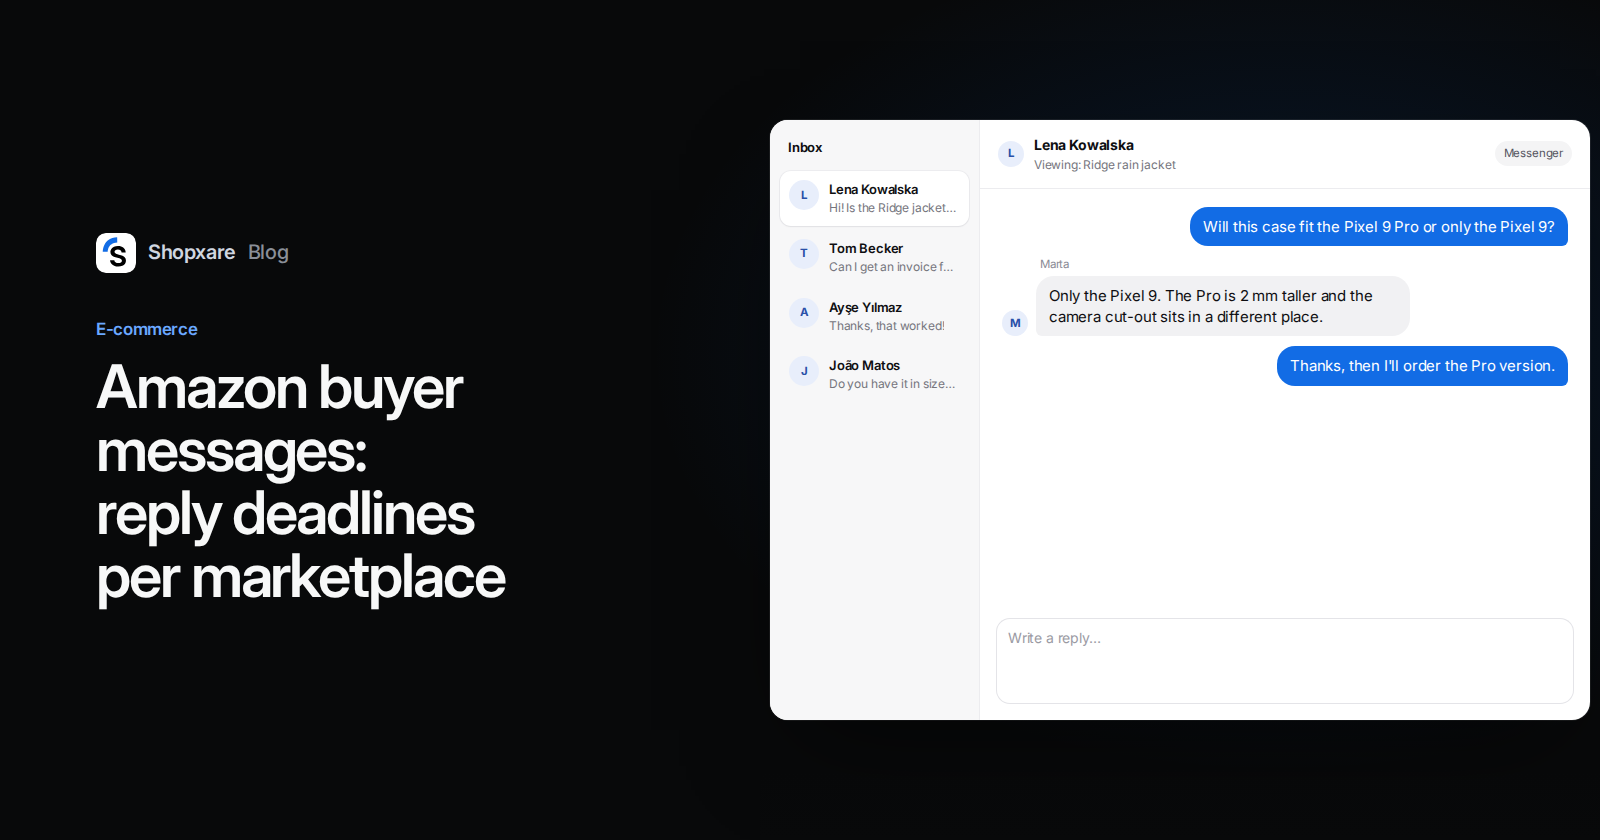Select Tom Becker's T avatar

(x=804, y=254)
